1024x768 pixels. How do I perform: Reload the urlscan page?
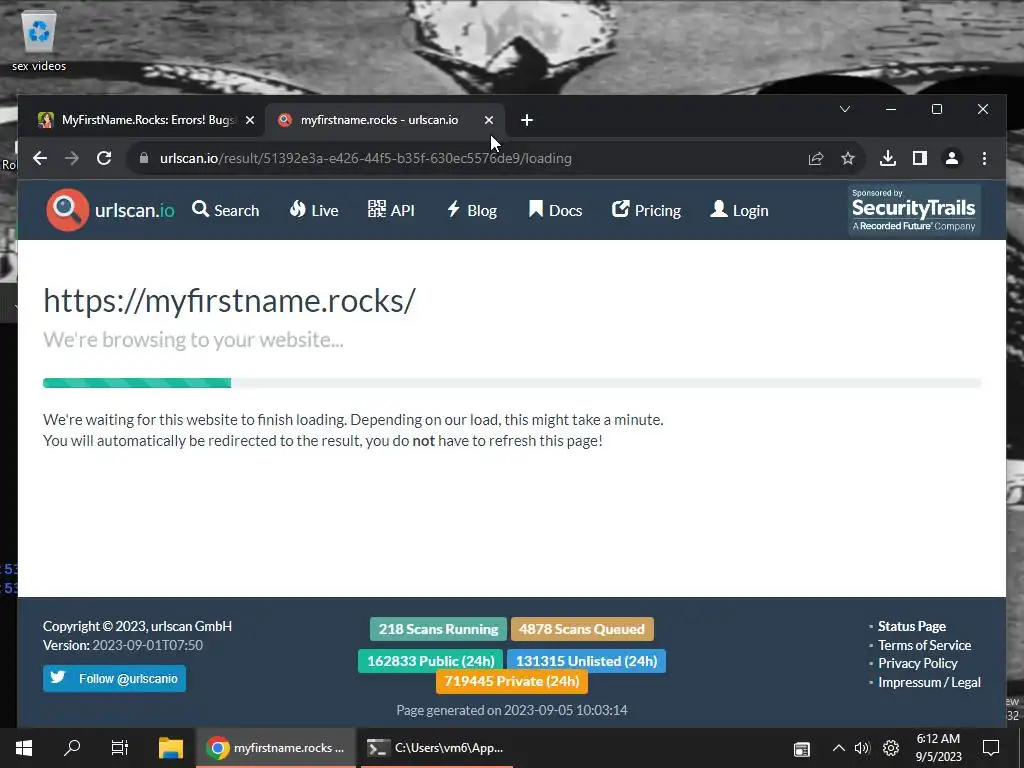(x=104, y=158)
